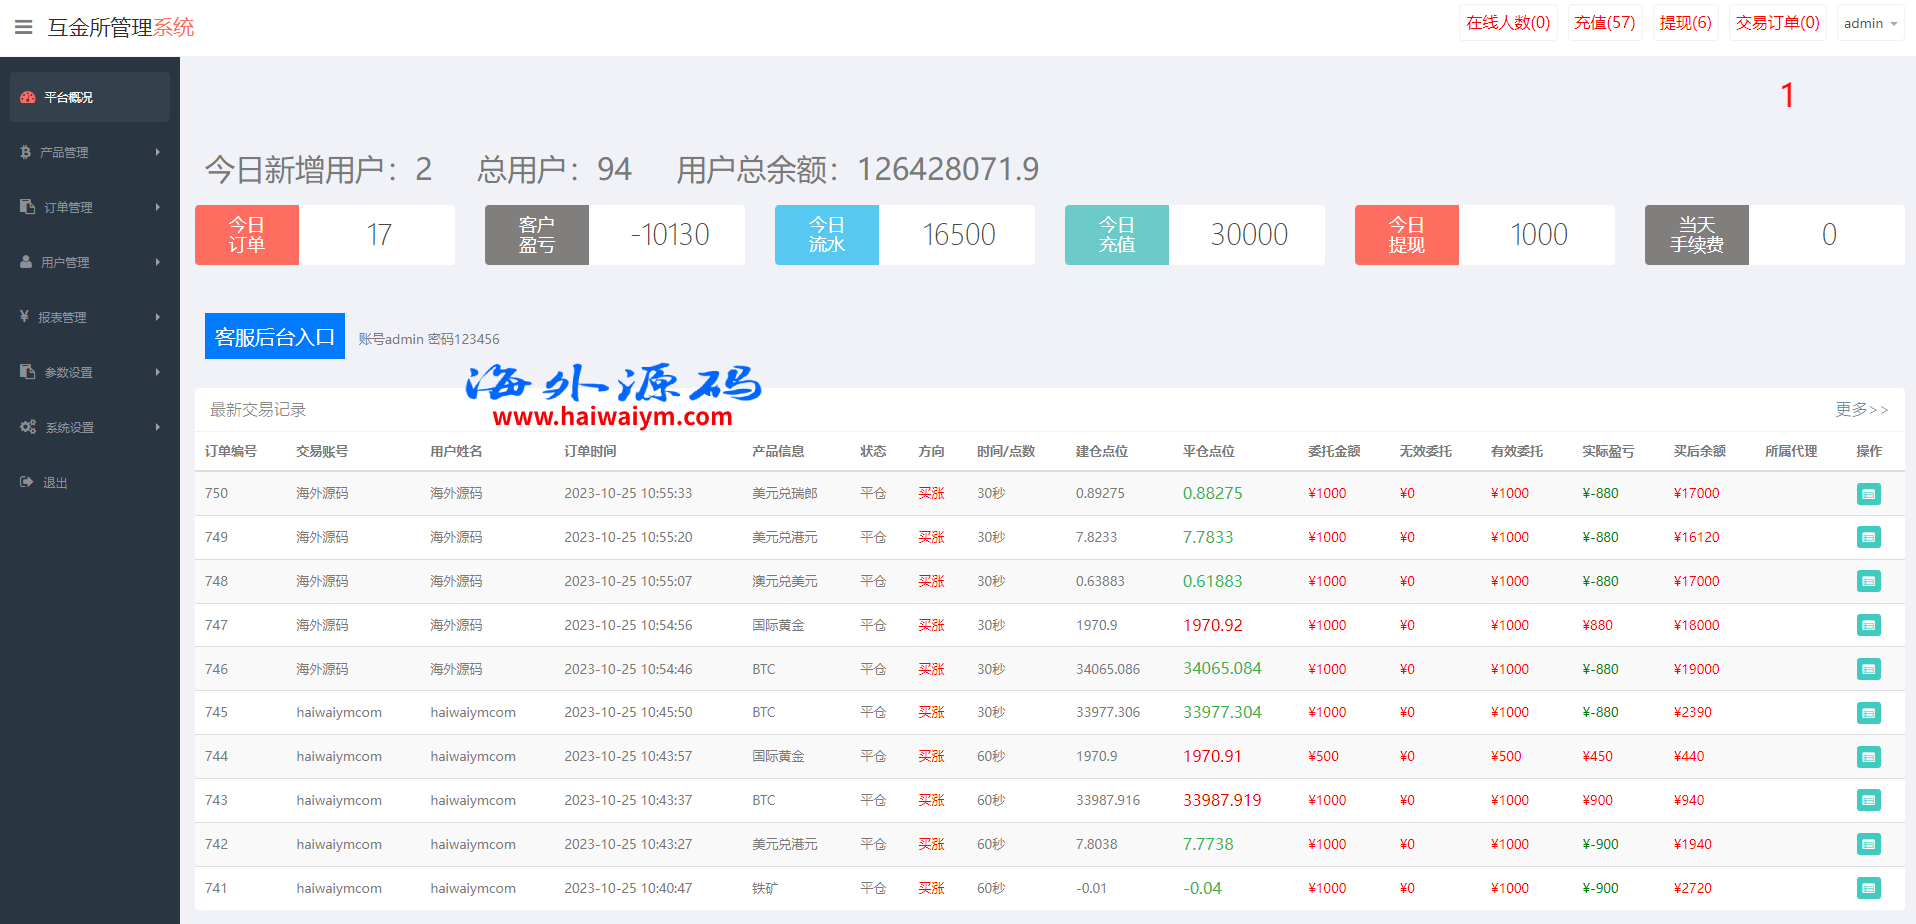Open the 用户管理 menu item
1916x924 pixels.
coord(65,262)
